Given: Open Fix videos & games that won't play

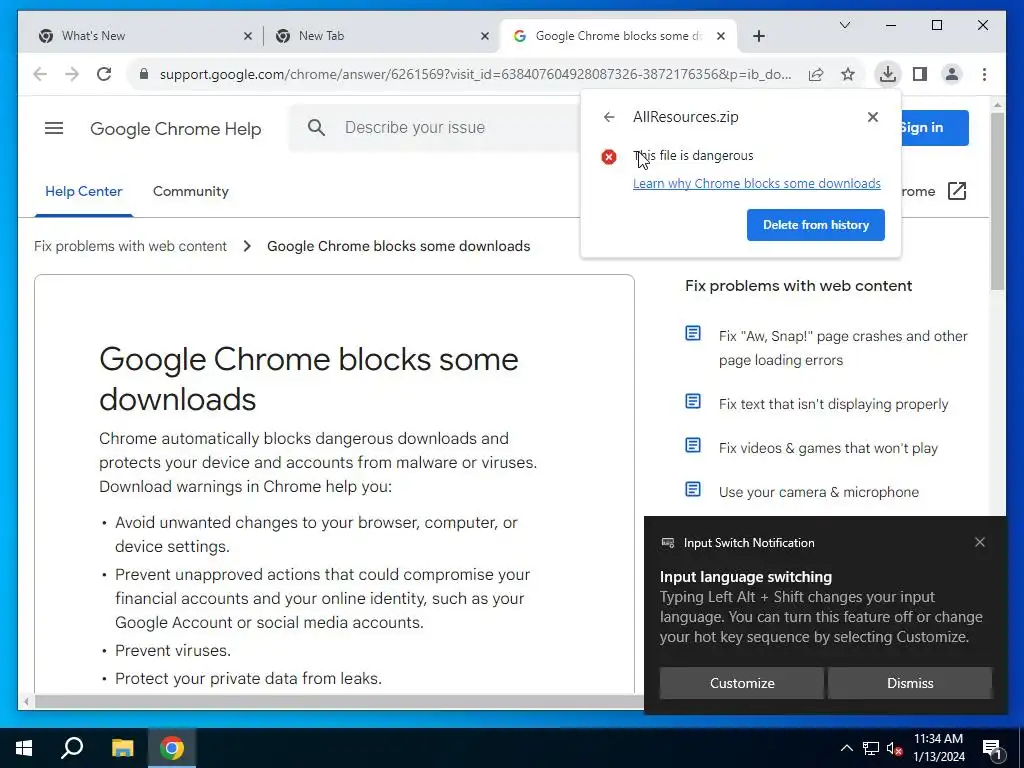Looking at the screenshot, I should click(x=828, y=448).
